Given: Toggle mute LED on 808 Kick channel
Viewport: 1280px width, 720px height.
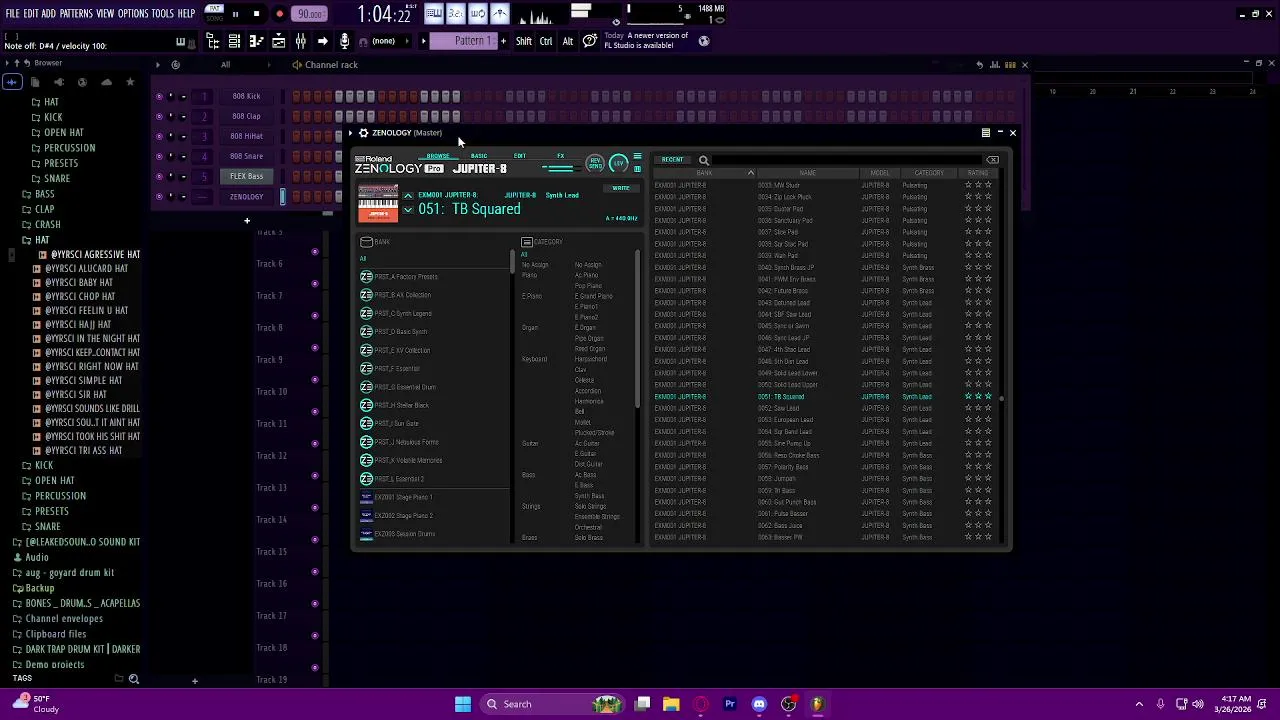Looking at the screenshot, I should click(x=159, y=97).
